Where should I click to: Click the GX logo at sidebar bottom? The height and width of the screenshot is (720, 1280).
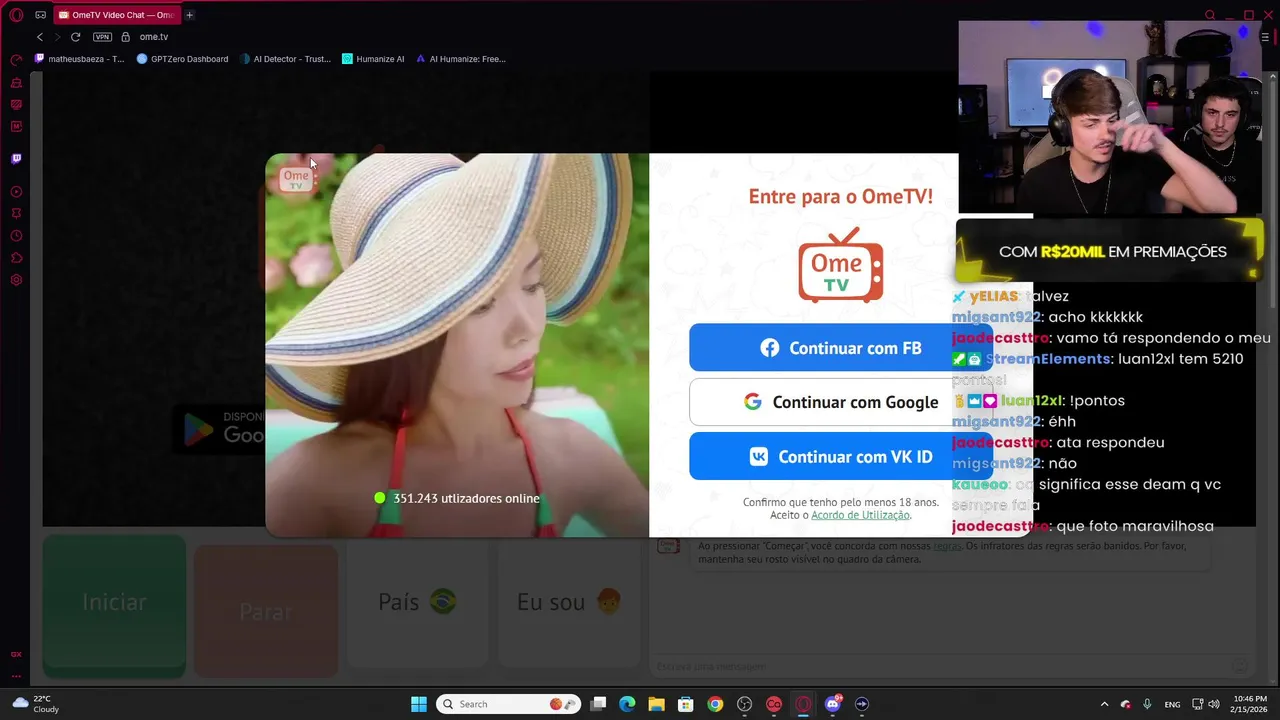16,654
